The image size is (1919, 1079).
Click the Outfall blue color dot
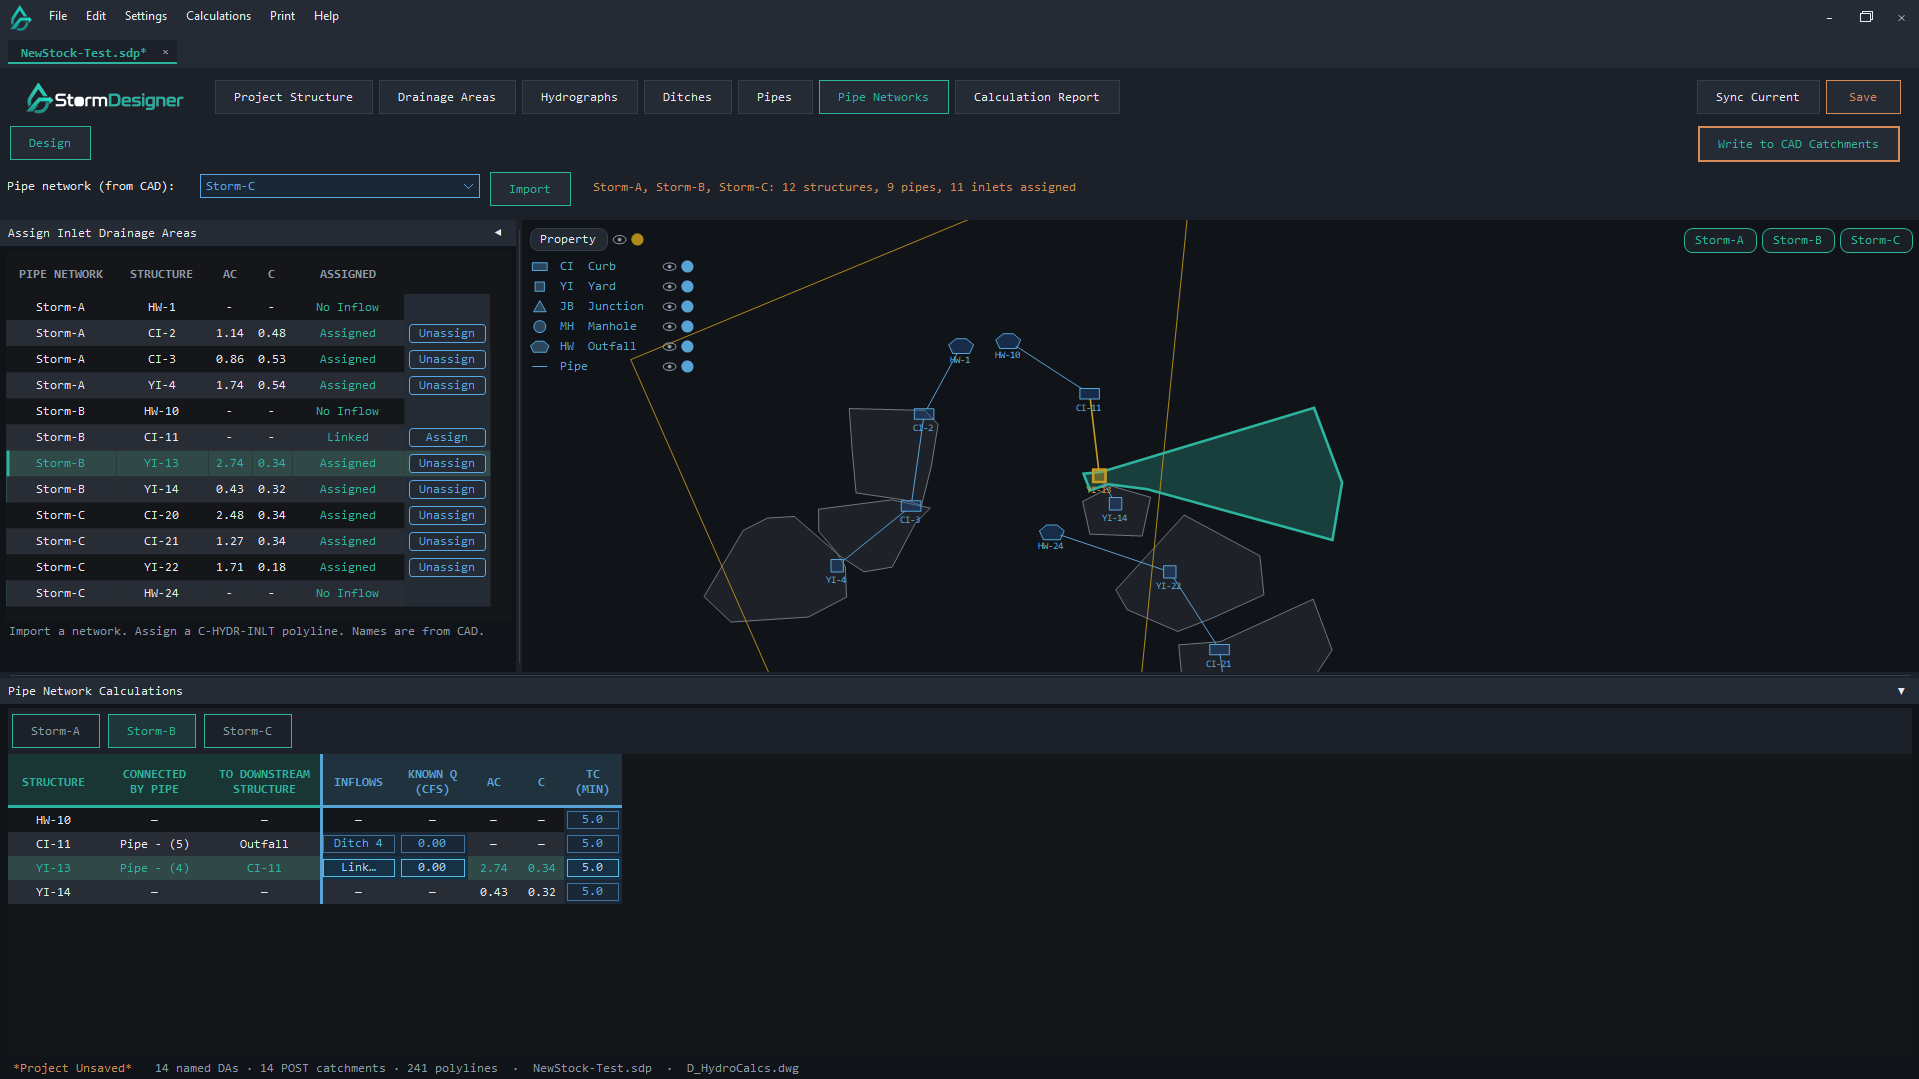click(687, 347)
